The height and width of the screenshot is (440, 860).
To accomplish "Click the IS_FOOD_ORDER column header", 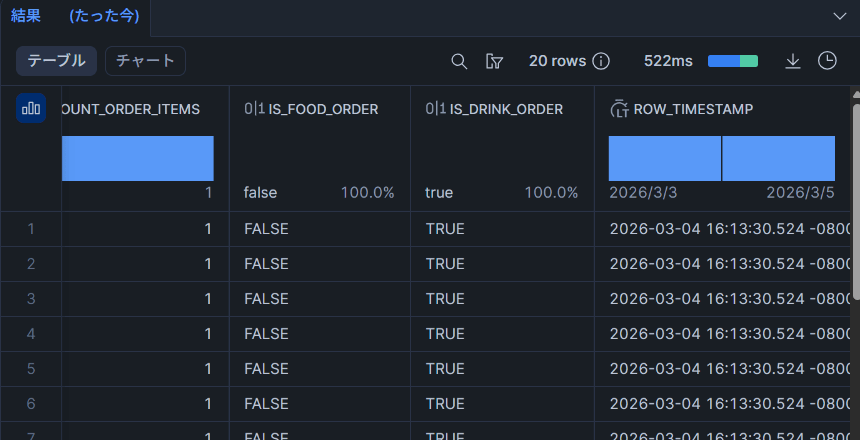I will coord(323,109).
